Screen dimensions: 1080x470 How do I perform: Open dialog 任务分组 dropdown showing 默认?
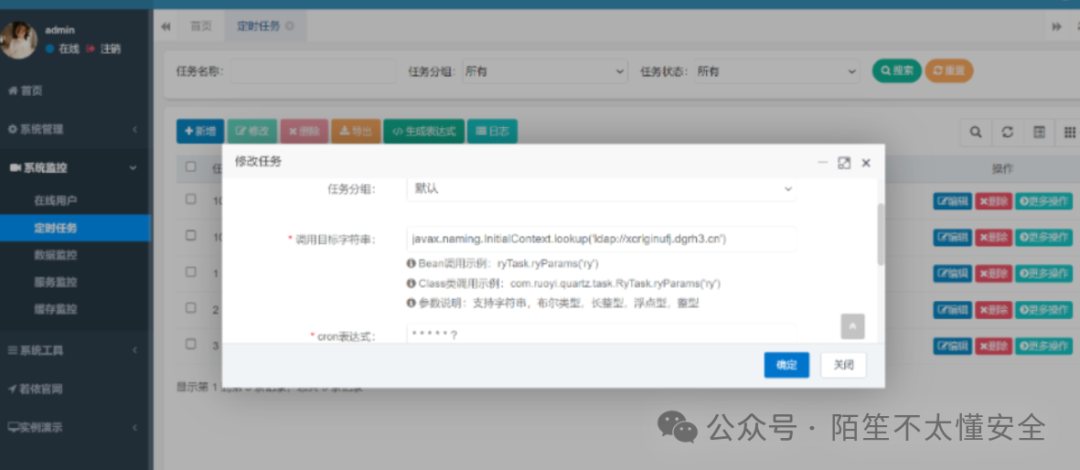pyautogui.click(x=601, y=189)
